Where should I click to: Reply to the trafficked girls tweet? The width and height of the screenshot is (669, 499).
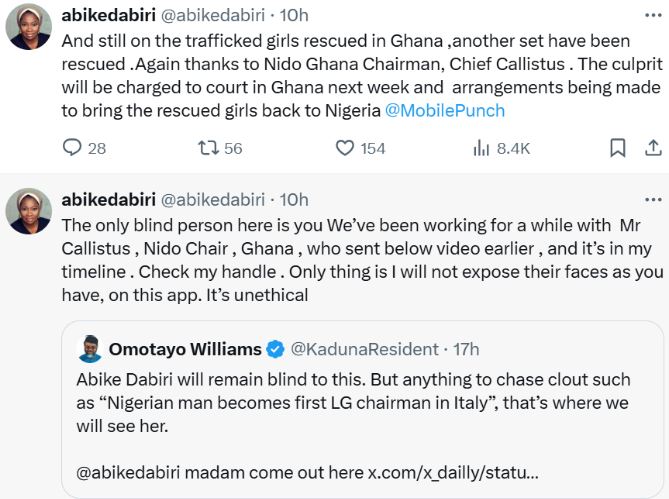click(72, 148)
